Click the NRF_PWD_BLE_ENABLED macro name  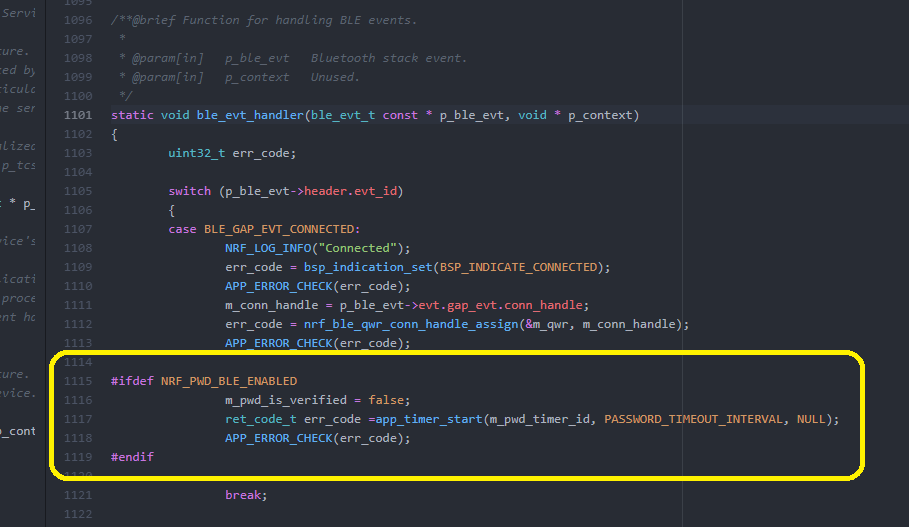[229, 381]
